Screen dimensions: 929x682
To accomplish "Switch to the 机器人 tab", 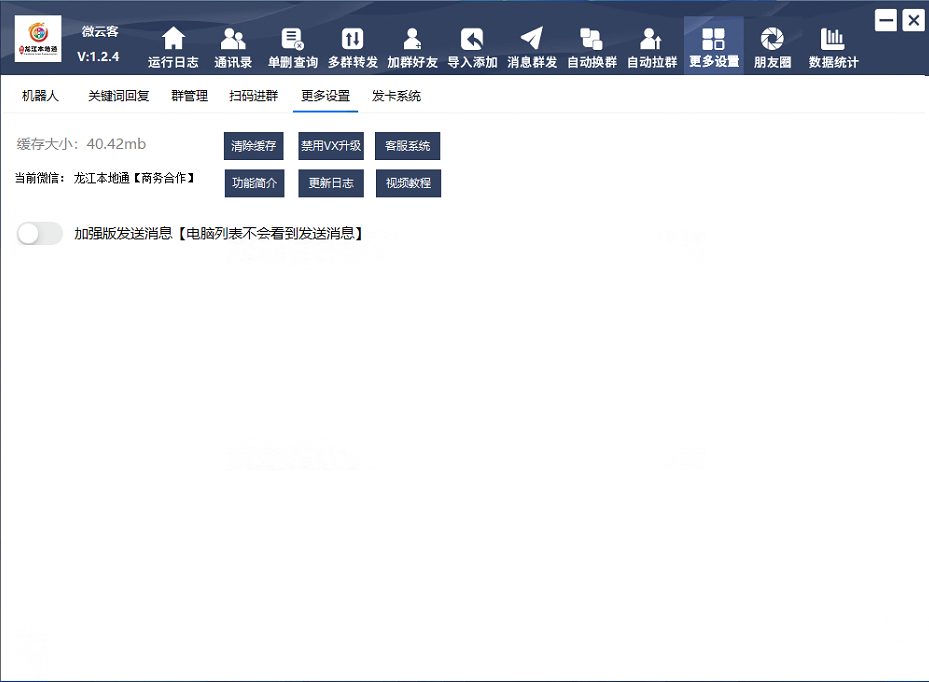I will click(x=41, y=97).
